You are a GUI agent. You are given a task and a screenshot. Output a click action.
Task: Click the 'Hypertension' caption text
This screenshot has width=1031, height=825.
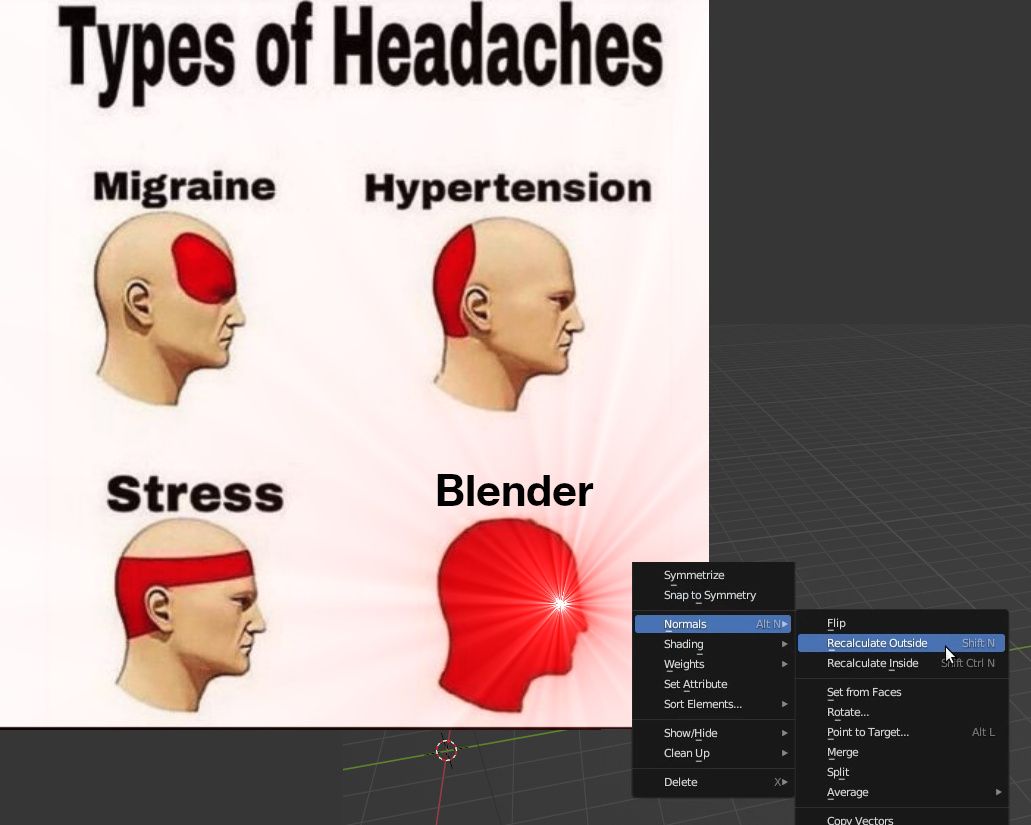(x=508, y=189)
